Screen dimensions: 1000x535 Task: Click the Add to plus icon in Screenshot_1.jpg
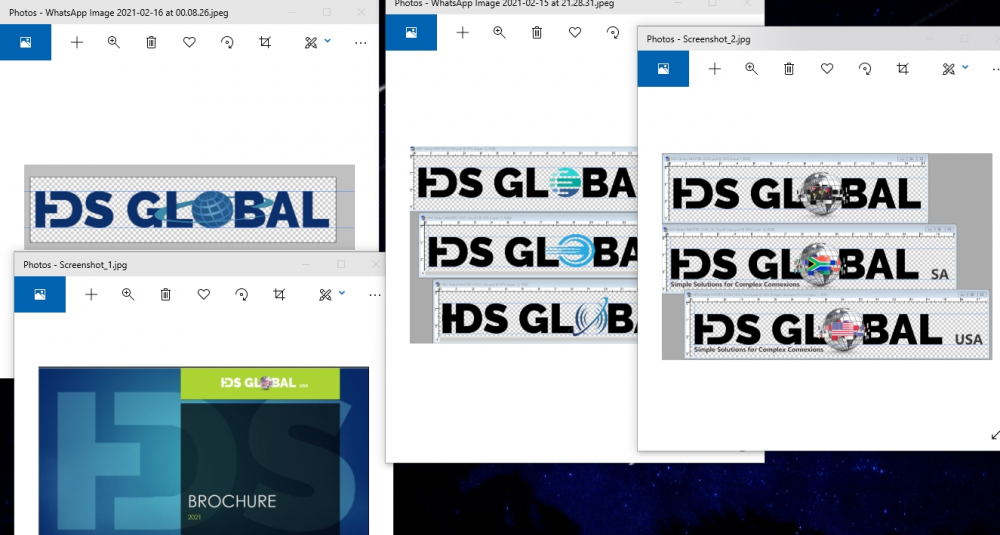click(91, 295)
